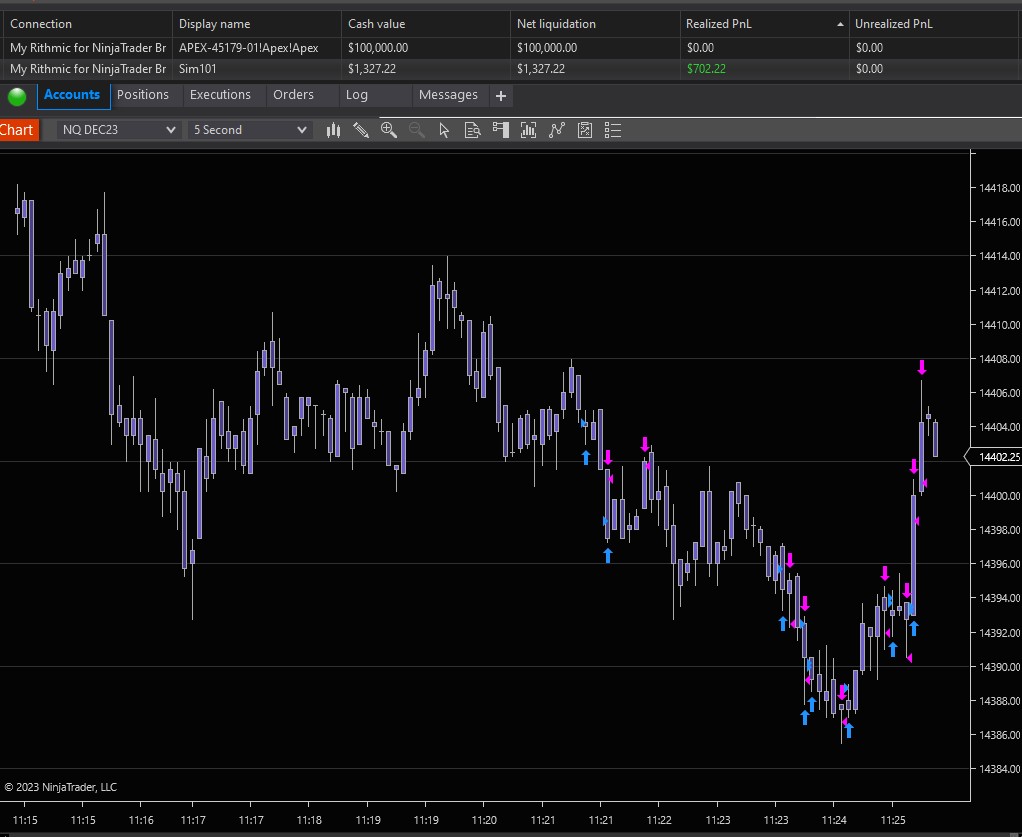Open the Executions tab
The width and height of the screenshot is (1022, 837).
point(220,95)
